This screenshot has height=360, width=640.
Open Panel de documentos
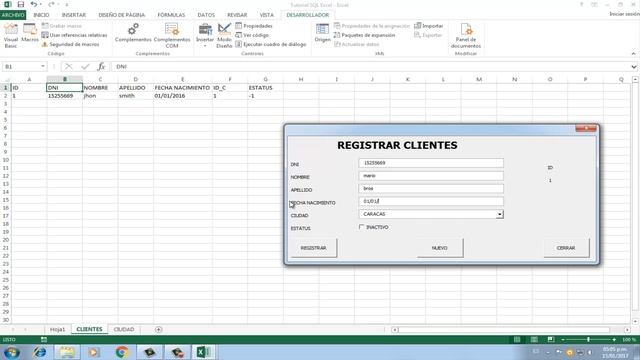(x=466, y=36)
